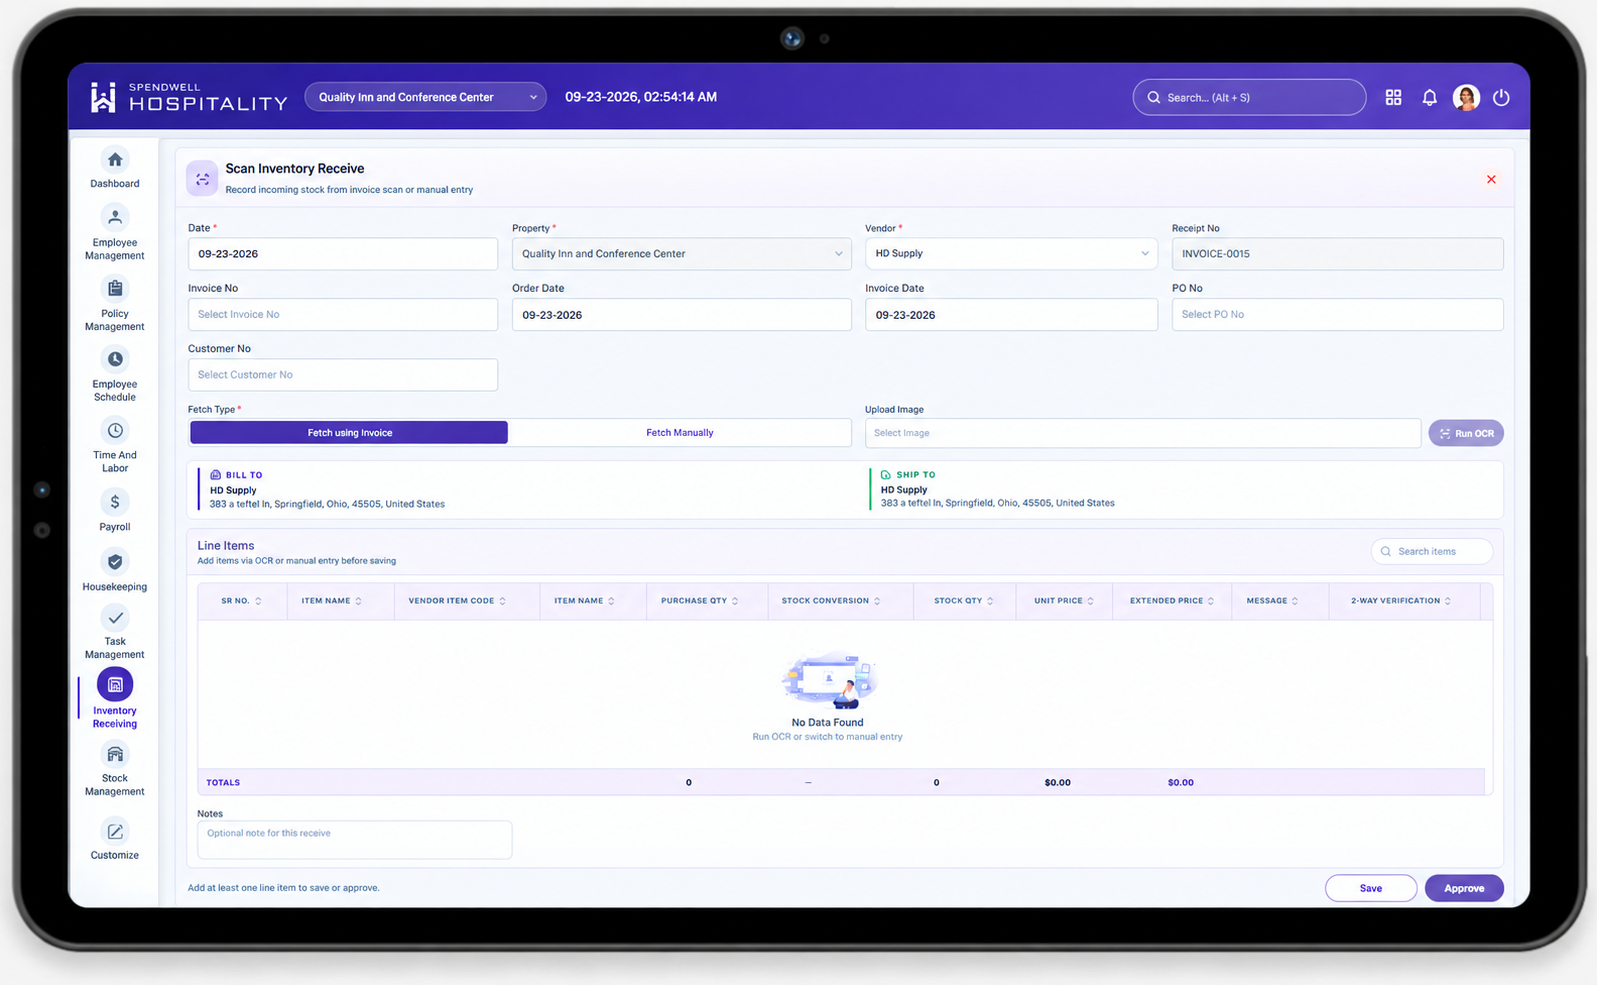Screen dimensions: 1597x985
Task: Open Stock Management in the sidebar
Action: pyautogui.click(x=115, y=769)
